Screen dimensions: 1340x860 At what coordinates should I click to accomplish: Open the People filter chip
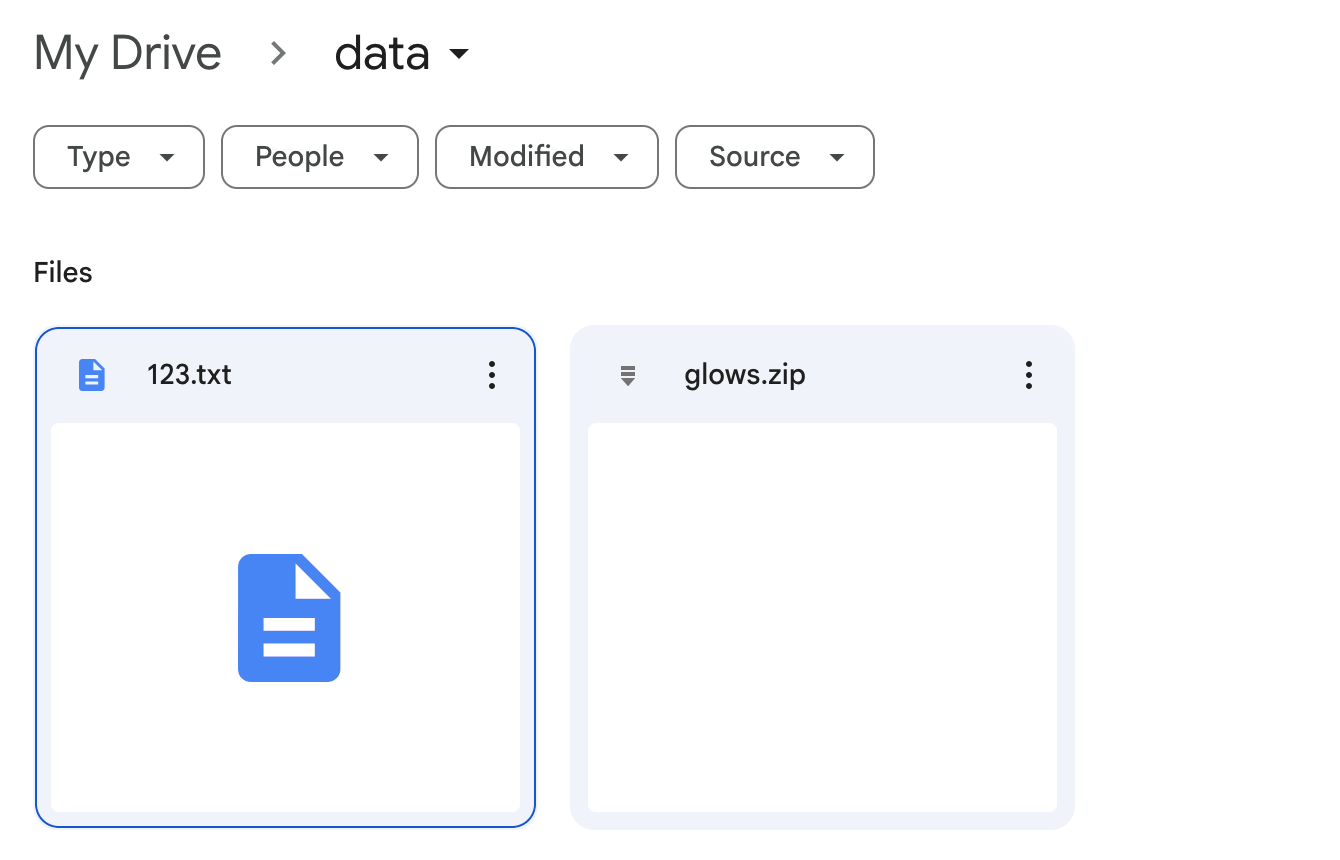[x=320, y=157]
